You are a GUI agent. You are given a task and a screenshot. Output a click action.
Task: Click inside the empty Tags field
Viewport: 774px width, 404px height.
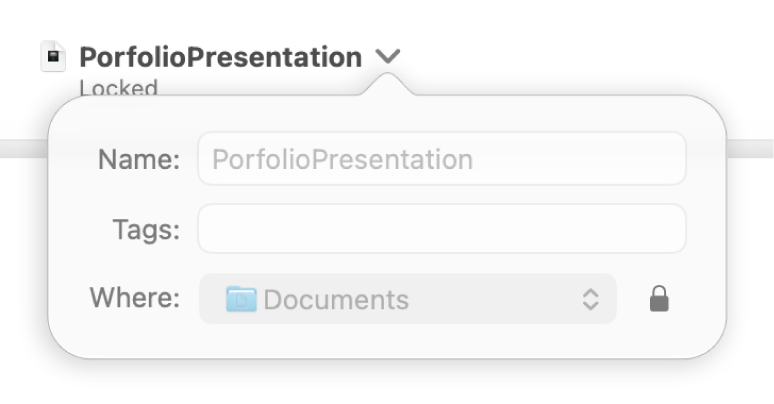441,229
